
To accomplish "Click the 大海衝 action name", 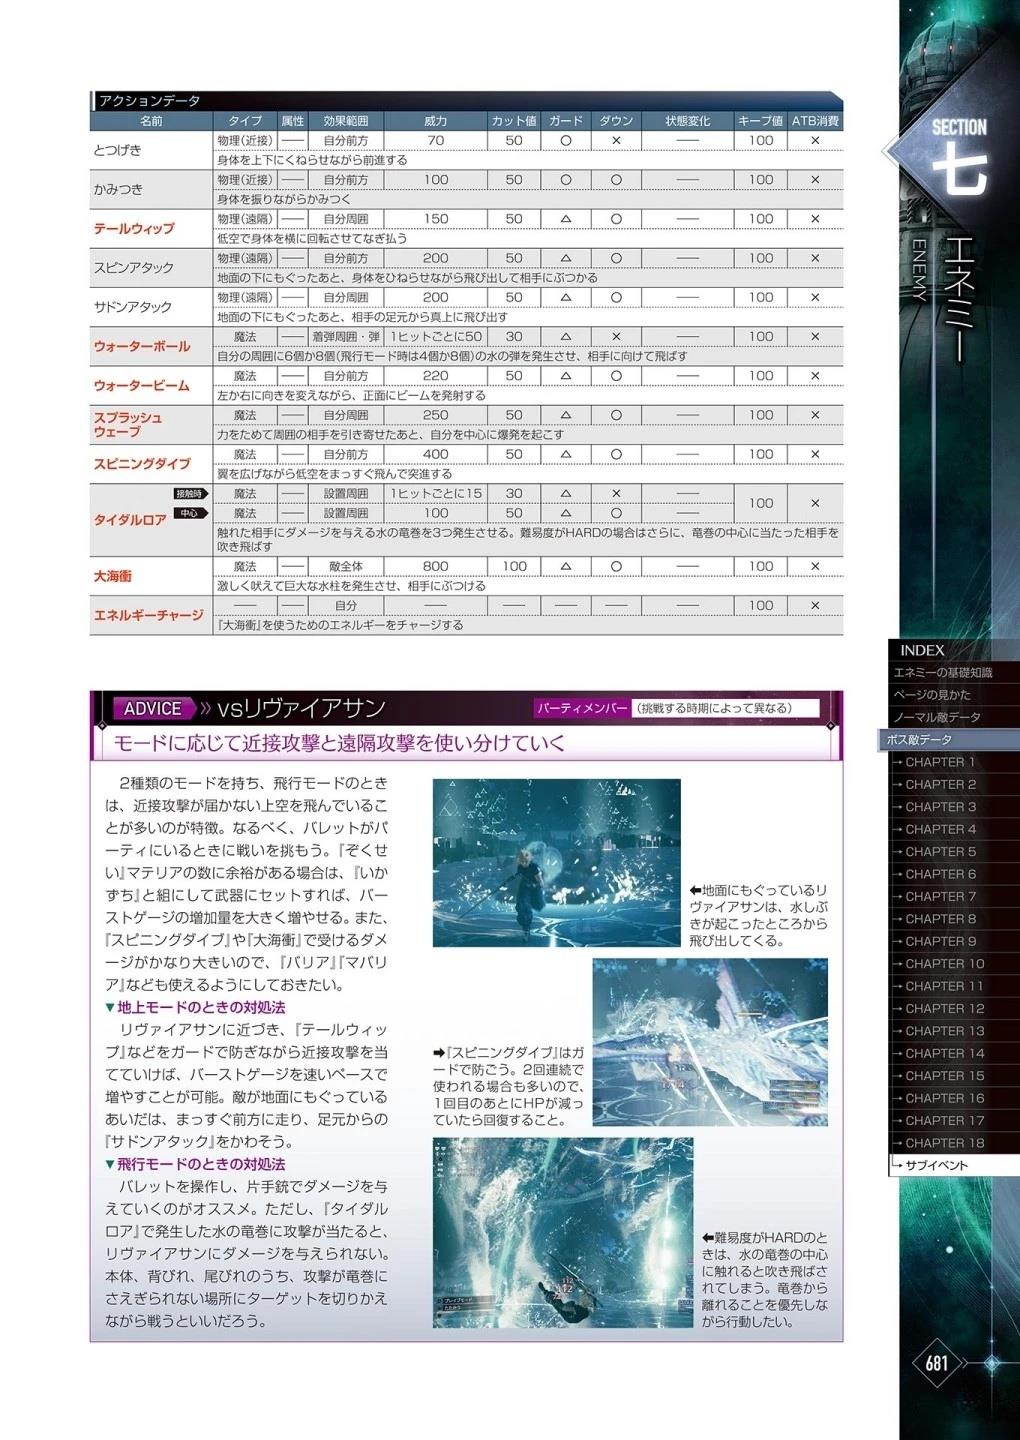I will 113,576.
